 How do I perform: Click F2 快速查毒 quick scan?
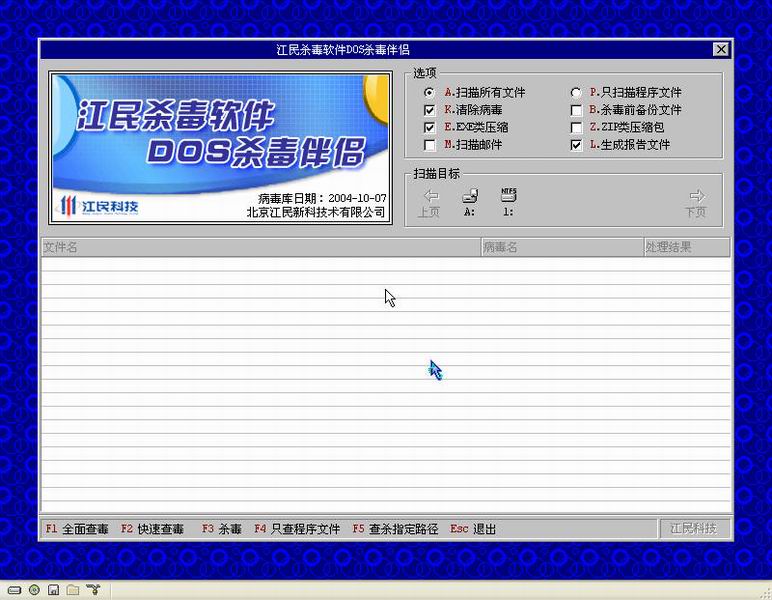point(152,529)
